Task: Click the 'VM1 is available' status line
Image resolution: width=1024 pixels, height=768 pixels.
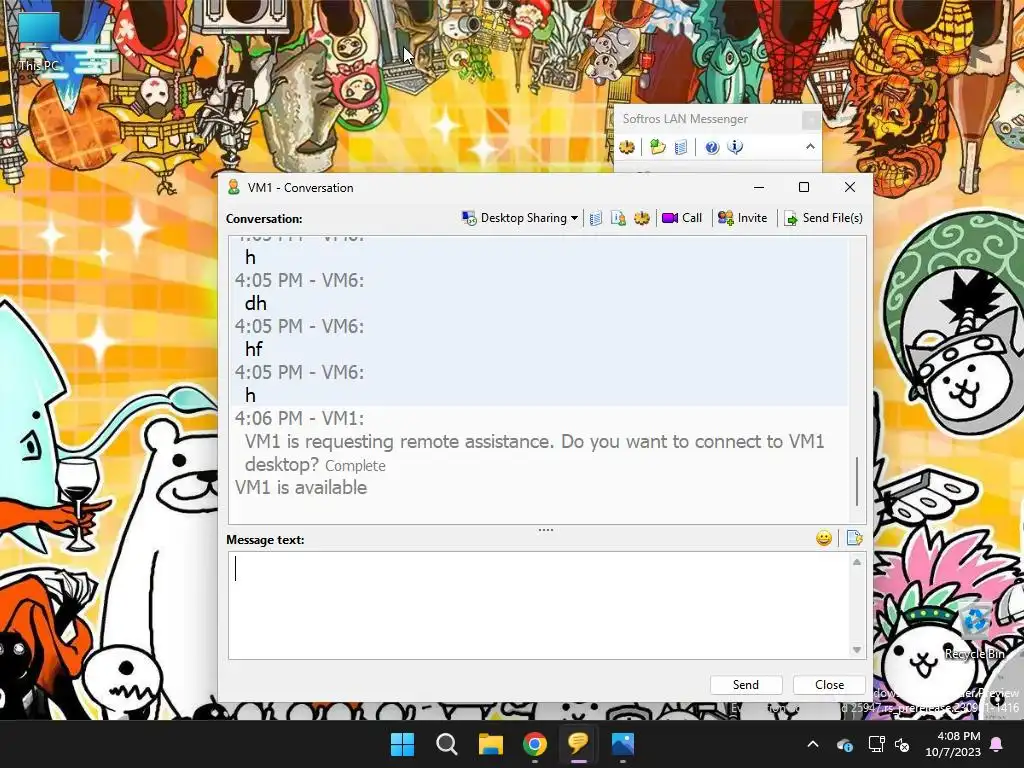Action: click(301, 488)
